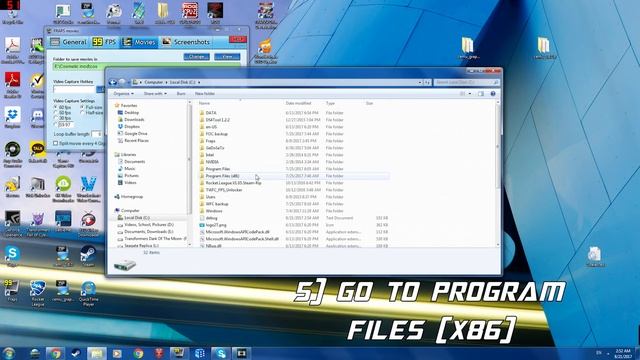Change view using the Explorer views icon
The image size is (640, 360).
click(462, 94)
